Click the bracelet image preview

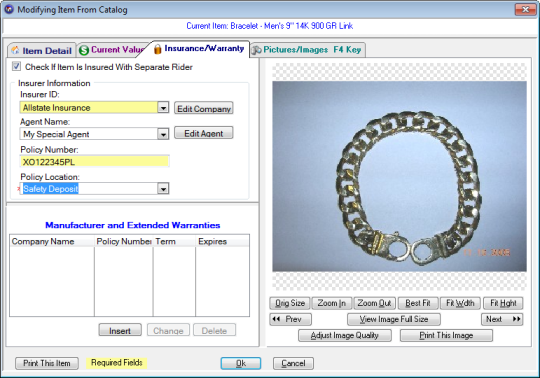tap(399, 176)
